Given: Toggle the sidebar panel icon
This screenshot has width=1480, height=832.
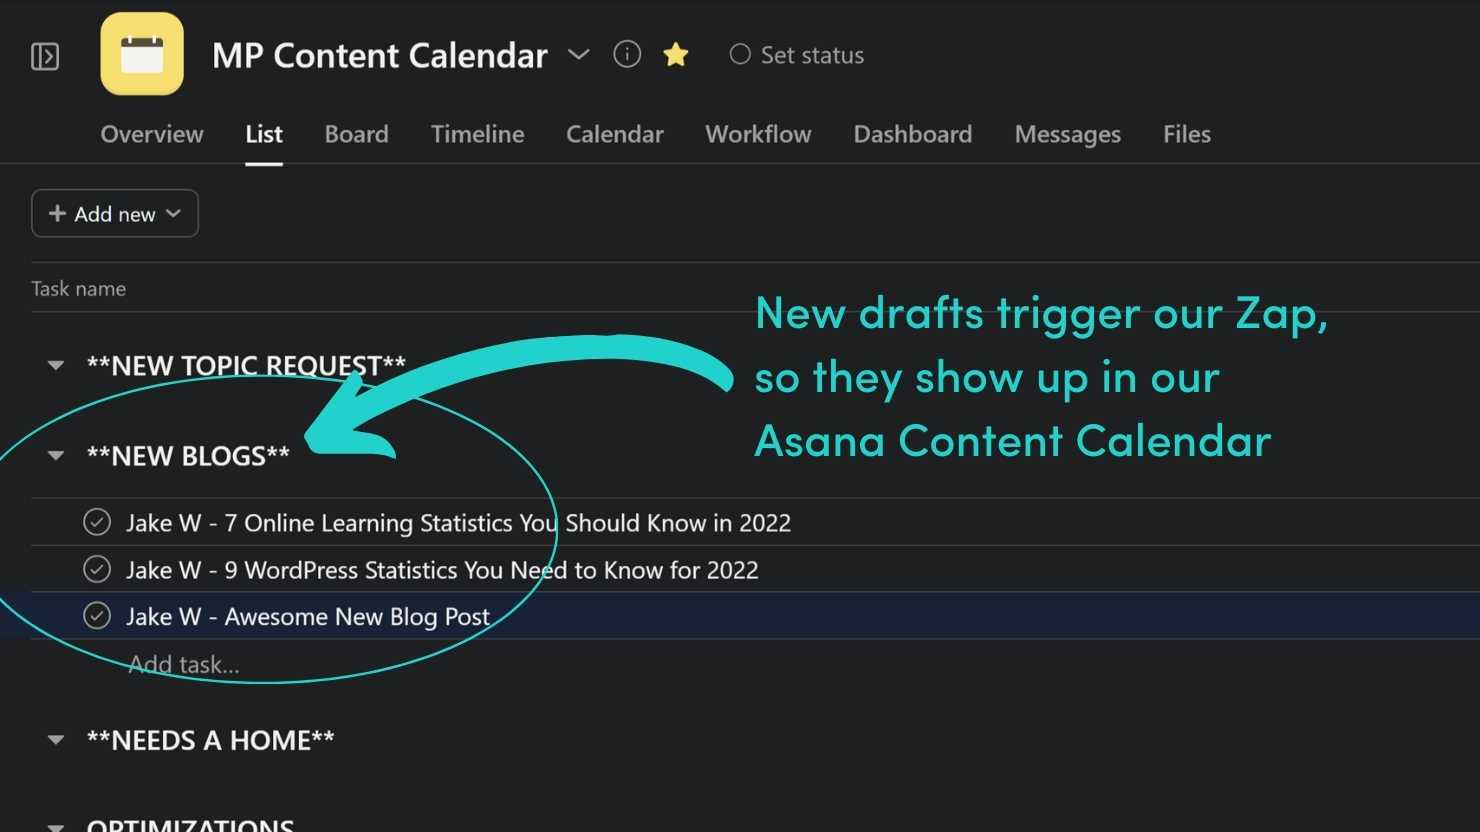Looking at the screenshot, I should (45, 56).
